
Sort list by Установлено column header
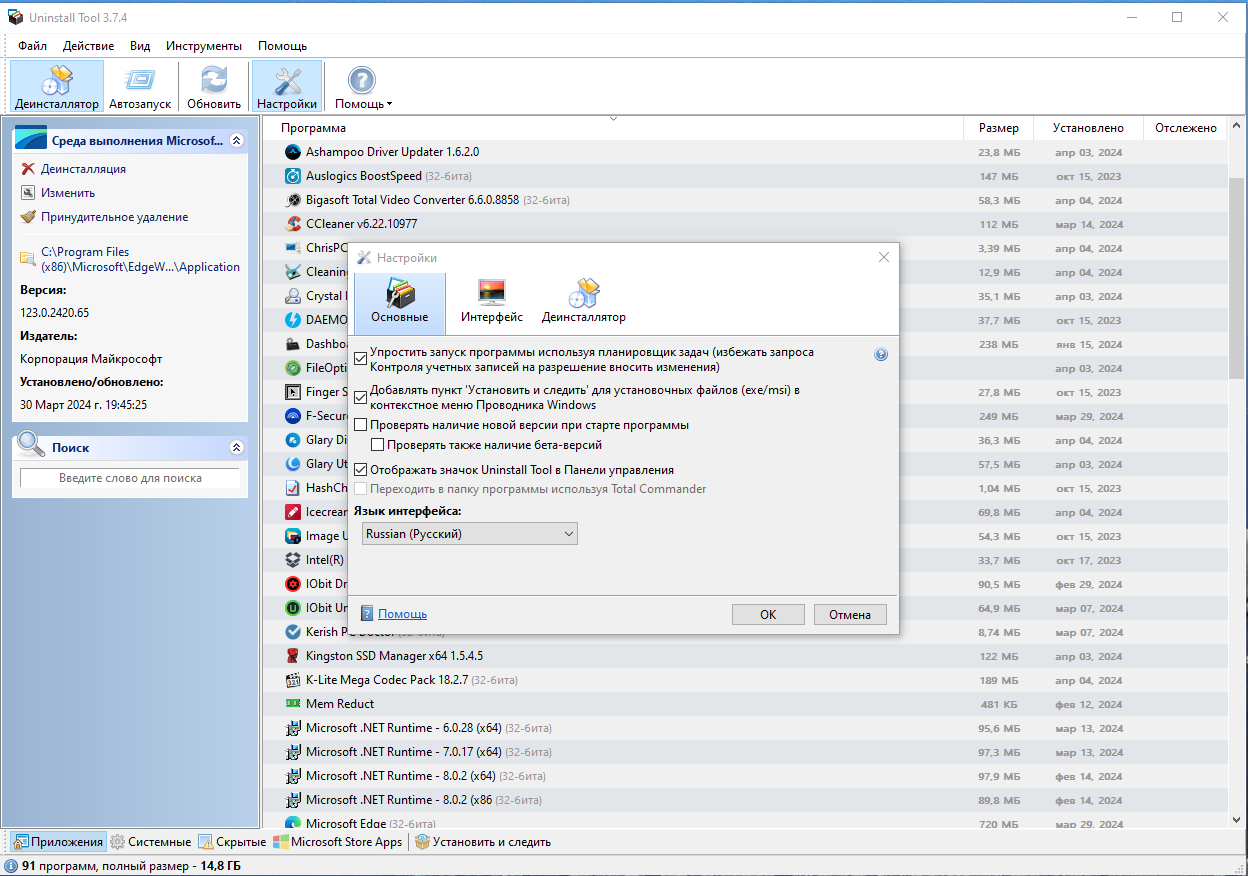[x=1088, y=128]
